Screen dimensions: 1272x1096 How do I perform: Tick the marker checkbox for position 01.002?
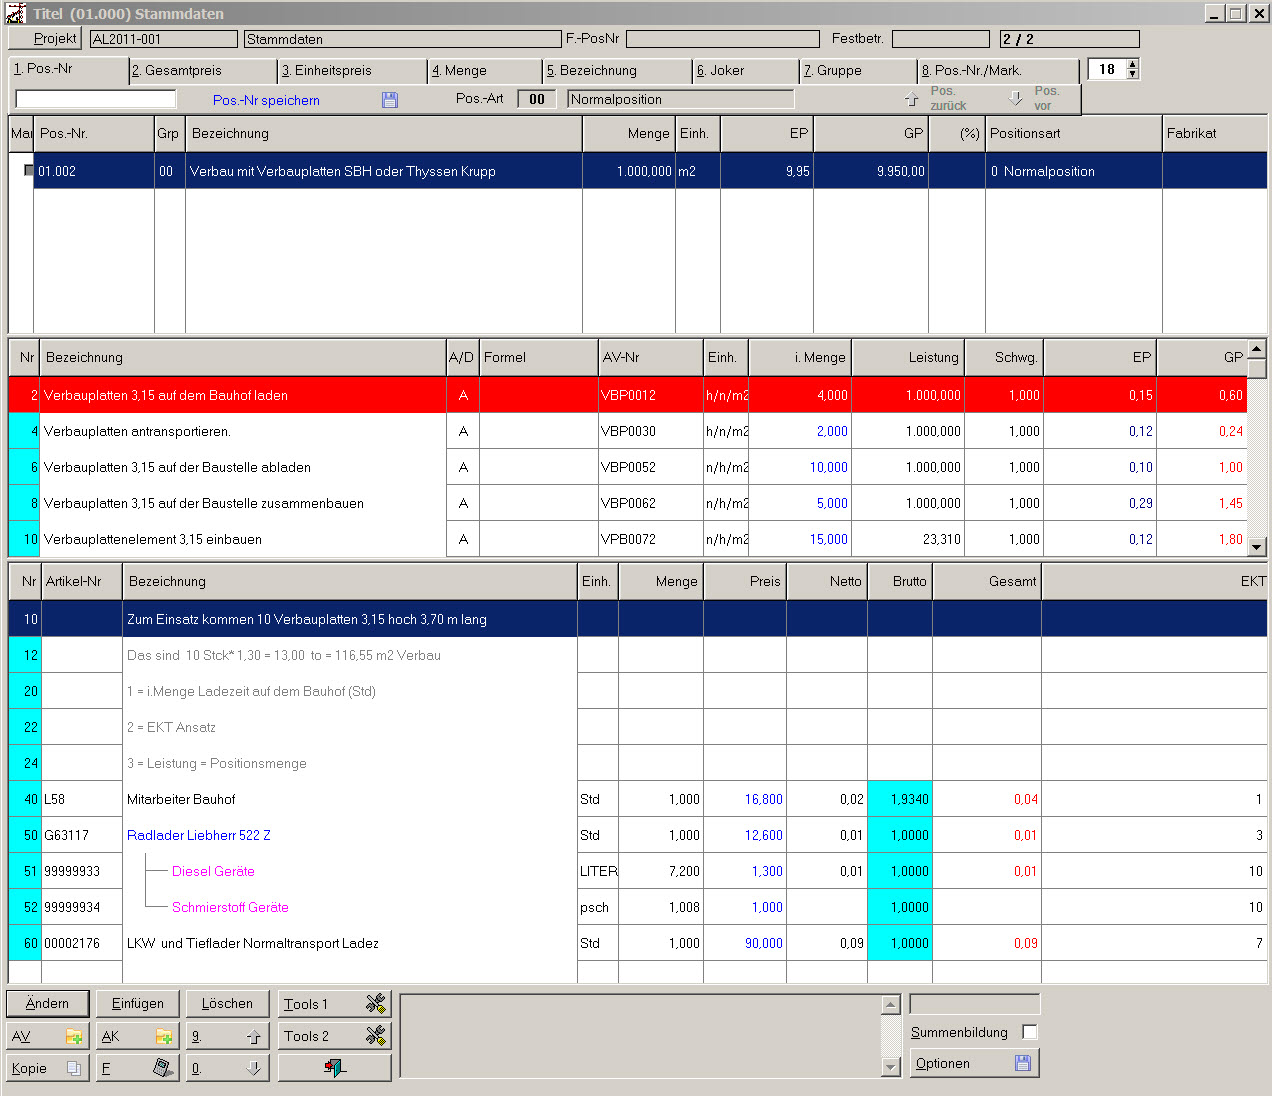coord(29,171)
